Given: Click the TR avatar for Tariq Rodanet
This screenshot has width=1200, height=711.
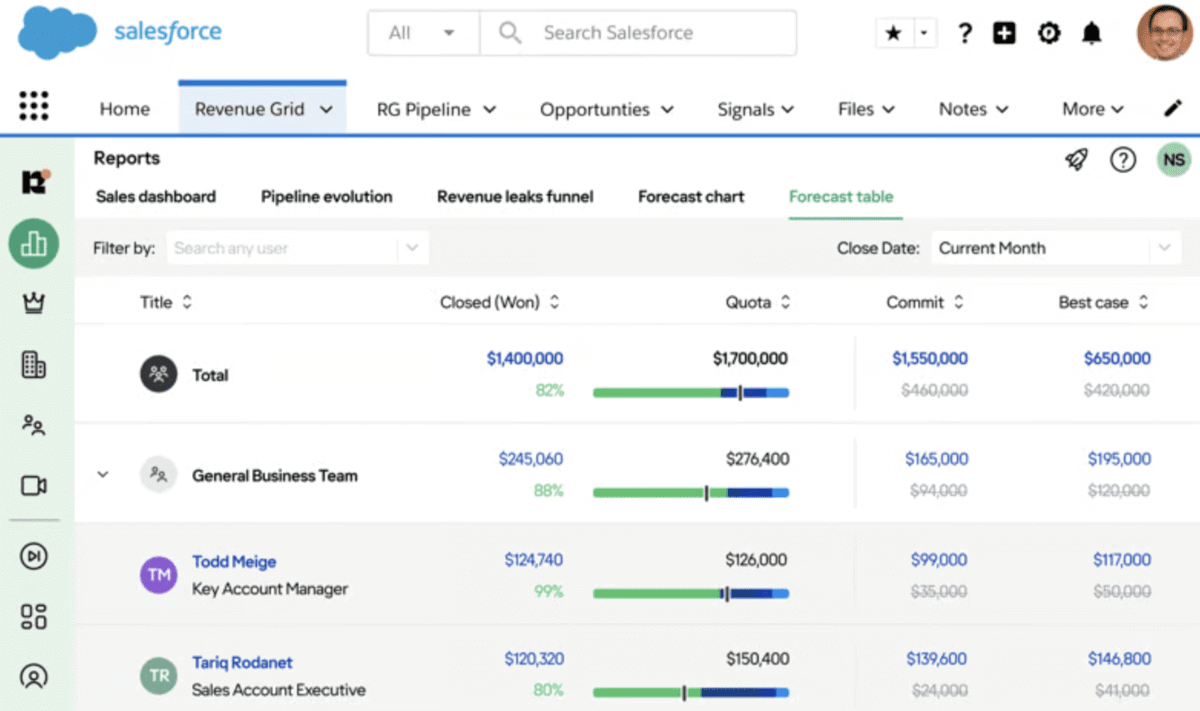Looking at the screenshot, I should point(158,676).
